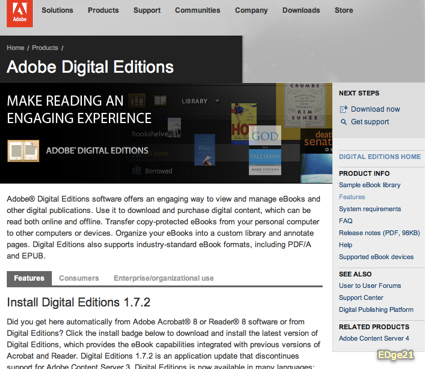Click the Get support magnifier icon

coord(343,122)
